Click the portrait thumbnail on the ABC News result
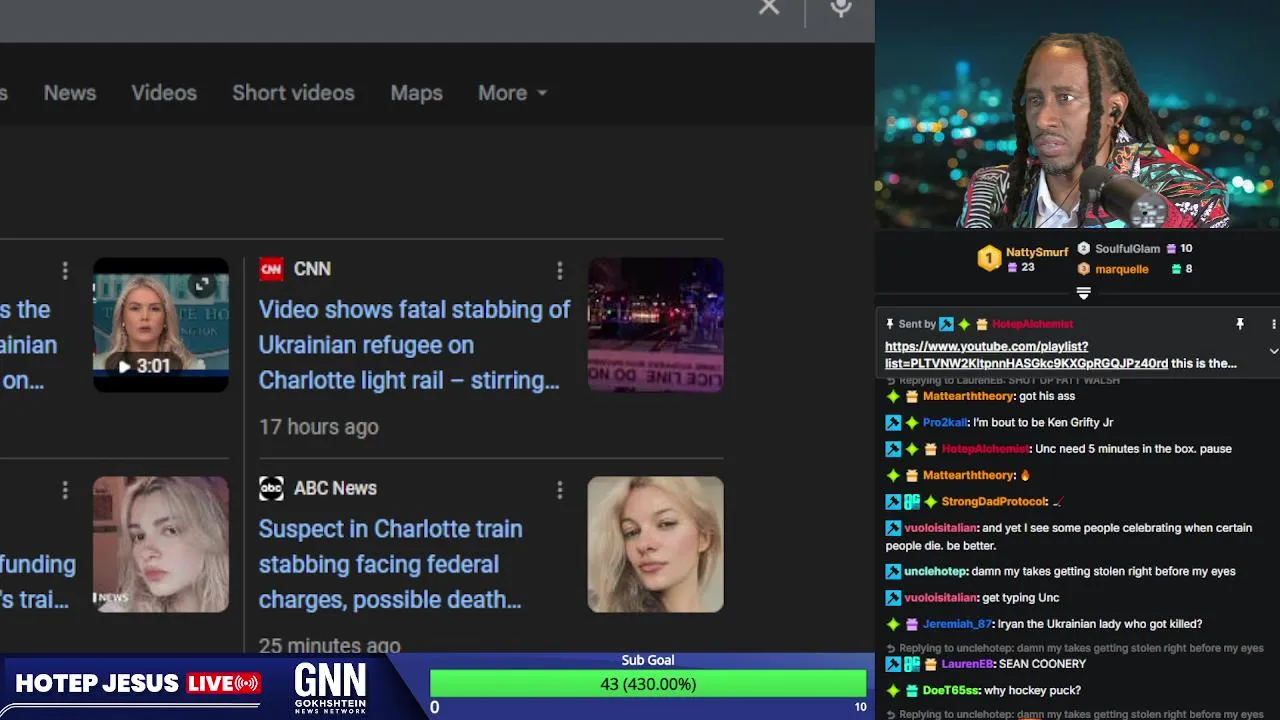The image size is (1280, 720). pyautogui.click(x=655, y=544)
